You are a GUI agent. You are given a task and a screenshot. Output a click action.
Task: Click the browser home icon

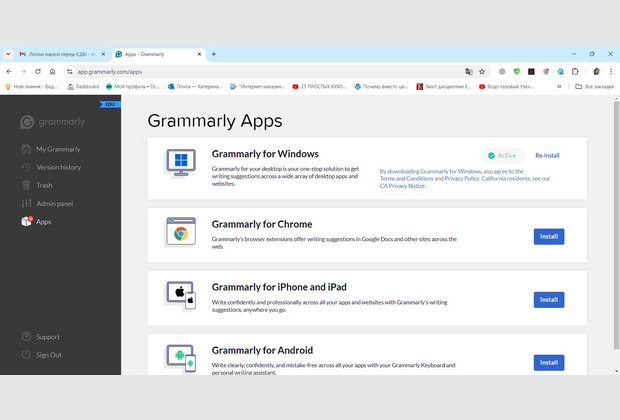coord(52,72)
